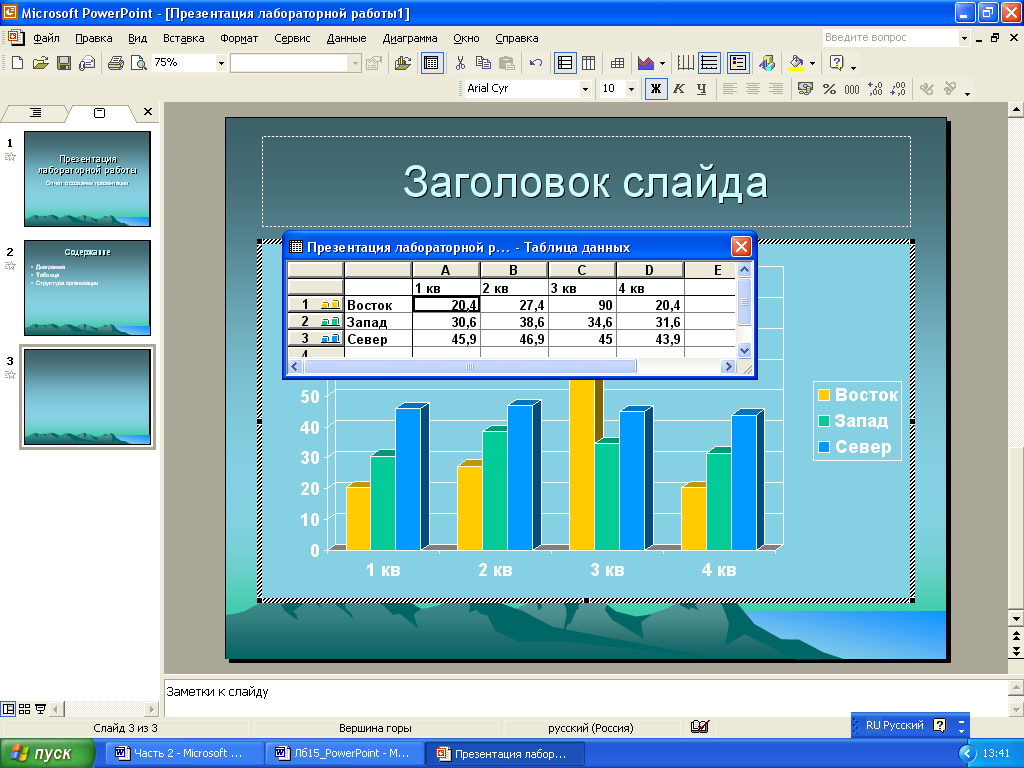Click the Import File chart icon
This screenshot has height=768, width=1024.
(x=403, y=63)
